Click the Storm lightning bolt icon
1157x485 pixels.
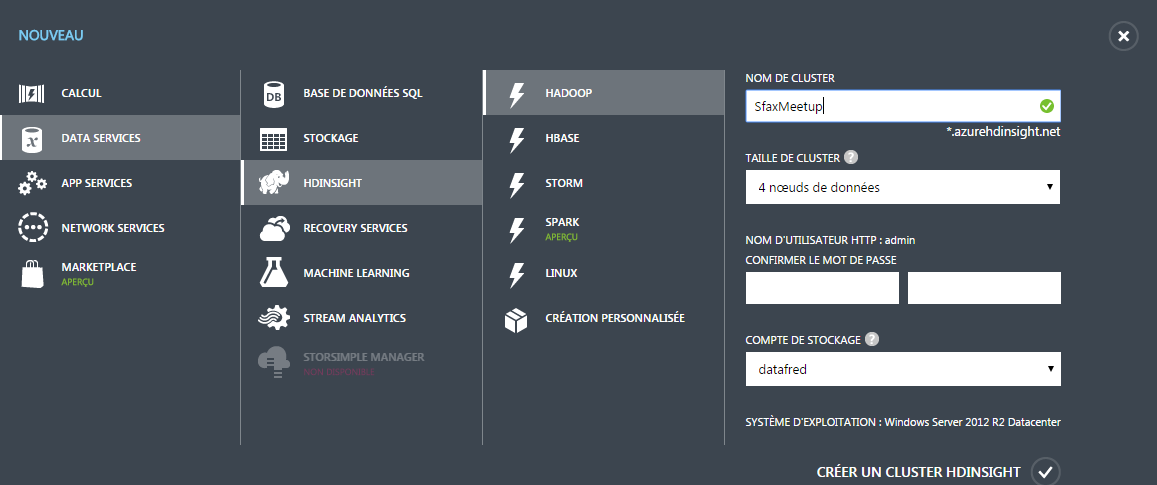[517, 183]
